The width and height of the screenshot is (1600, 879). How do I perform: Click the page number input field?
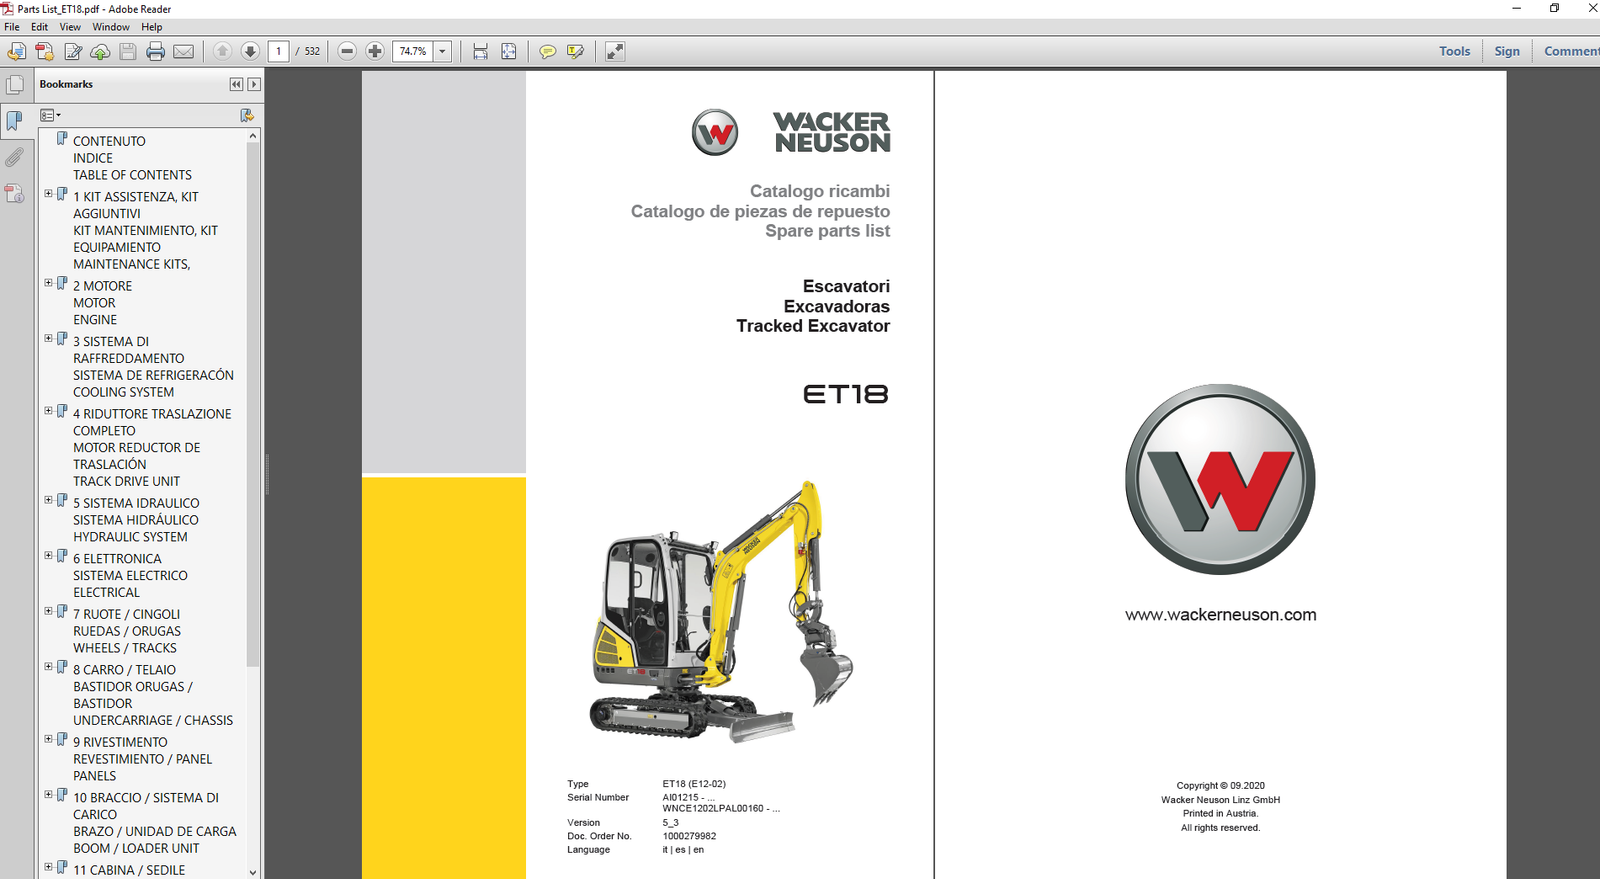pyautogui.click(x=279, y=51)
